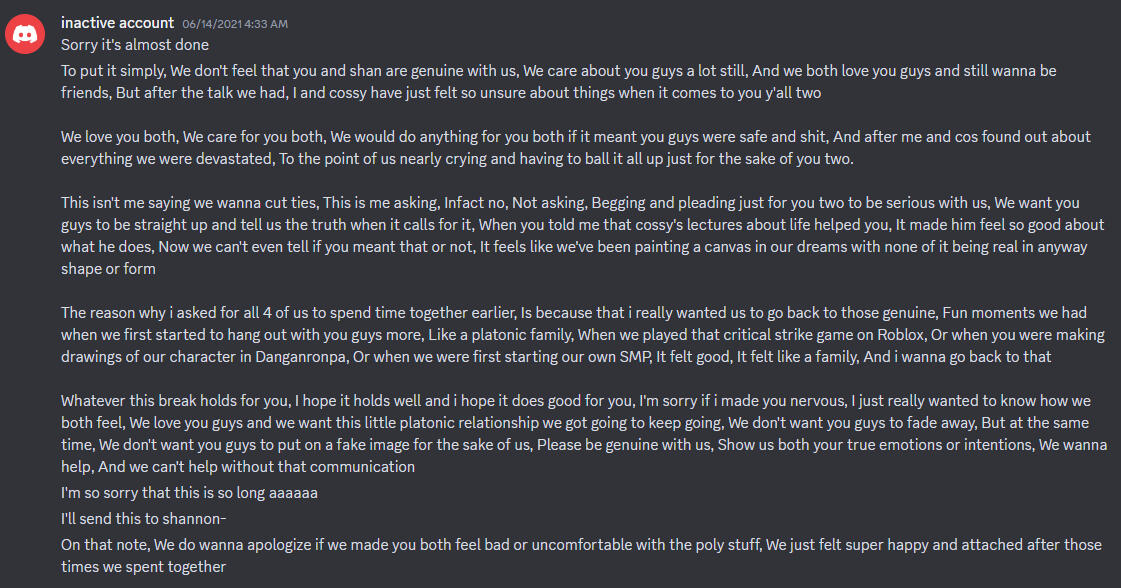Click the paragraph starting 'The reason why i asked'
Screen dimensions: 1121x588
tap(583, 334)
